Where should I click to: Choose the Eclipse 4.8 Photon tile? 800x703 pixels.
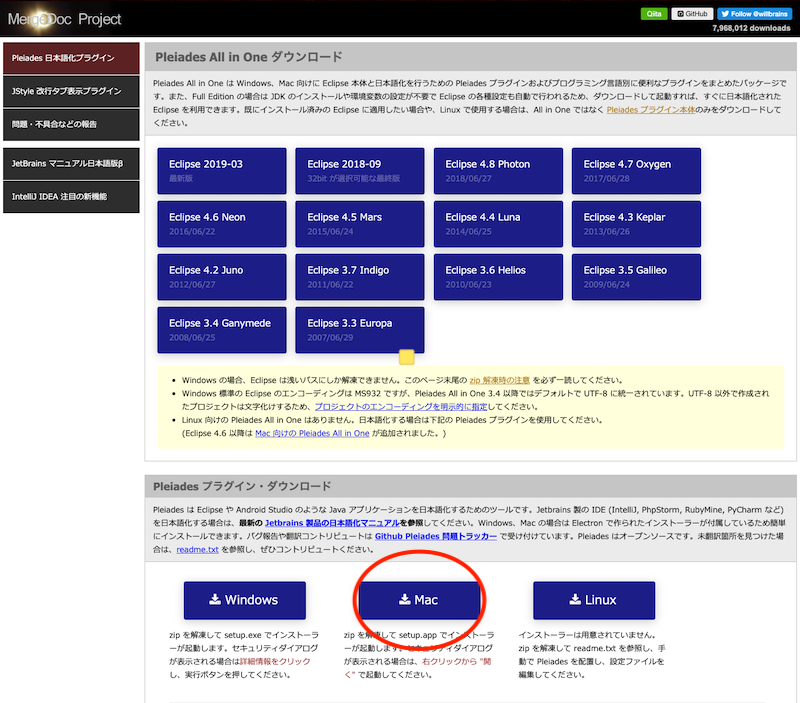(498, 171)
